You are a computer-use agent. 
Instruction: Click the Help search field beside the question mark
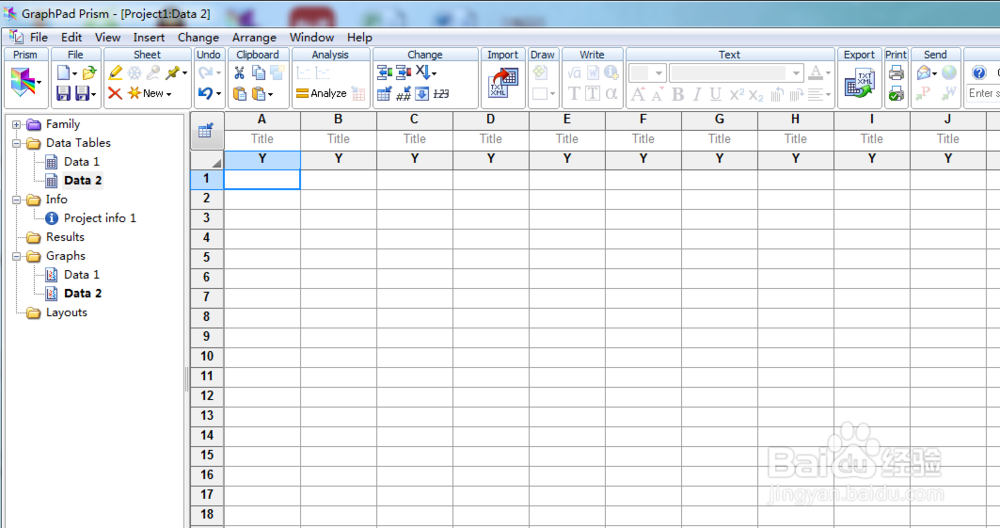(x=983, y=93)
